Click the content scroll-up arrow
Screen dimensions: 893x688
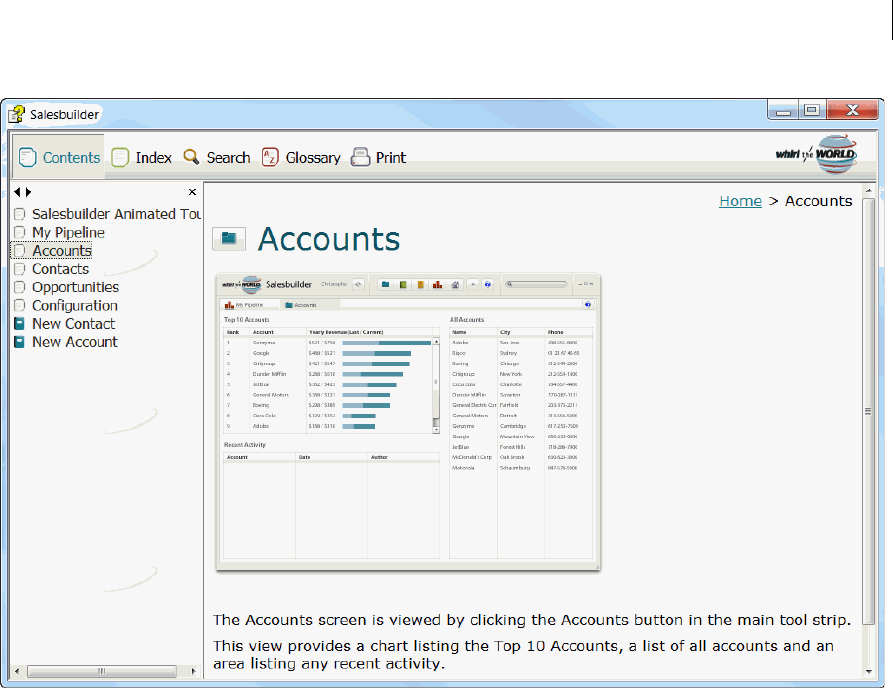(x=869, y=191)
